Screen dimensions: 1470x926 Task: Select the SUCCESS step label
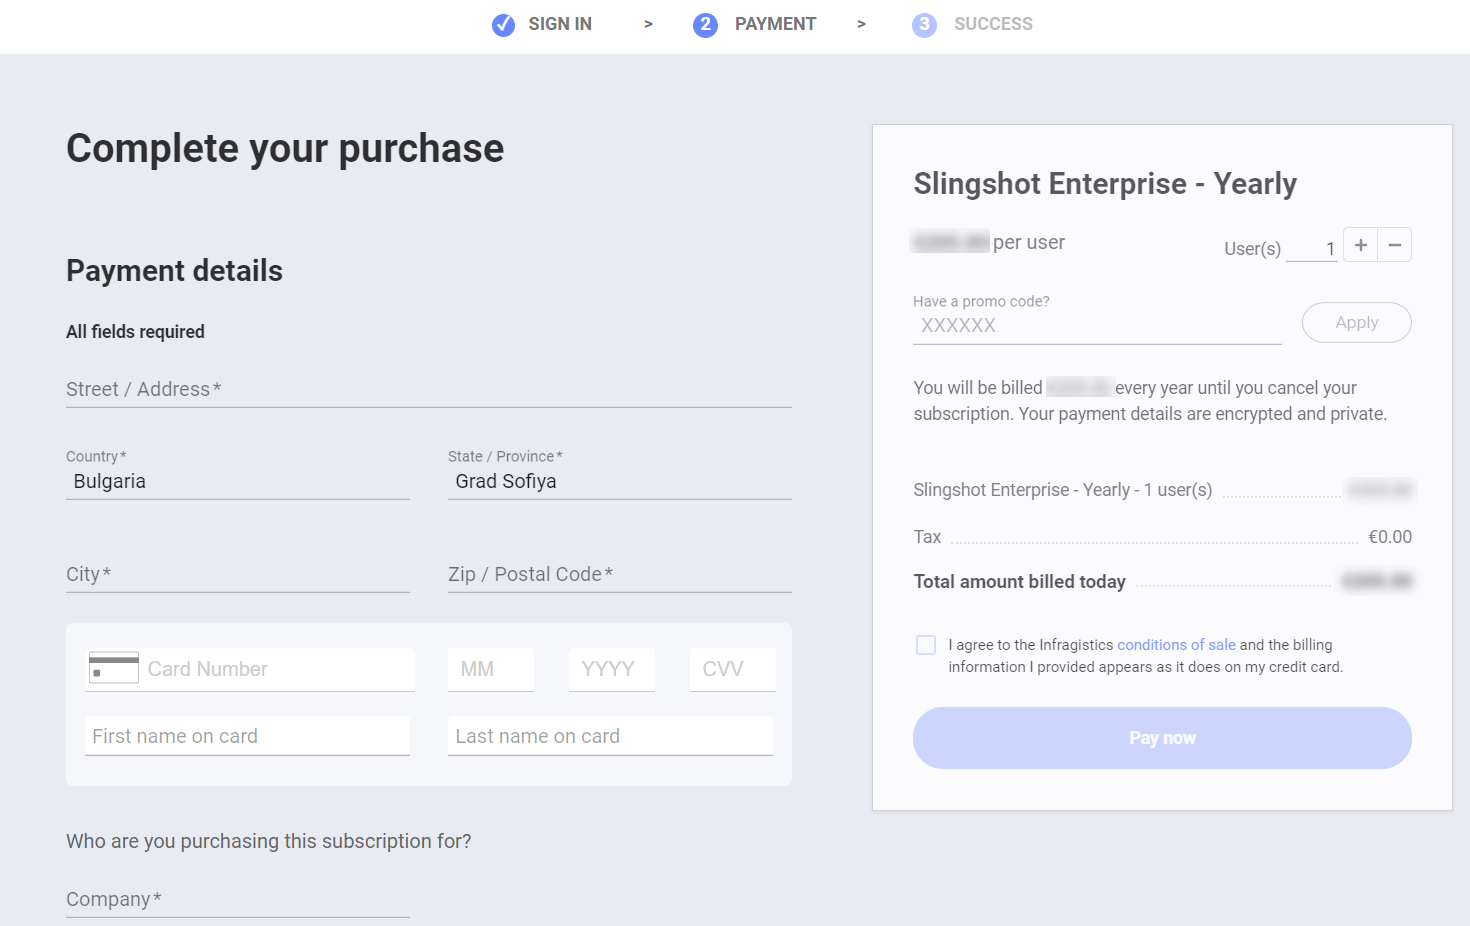click(x=993, y=24)
